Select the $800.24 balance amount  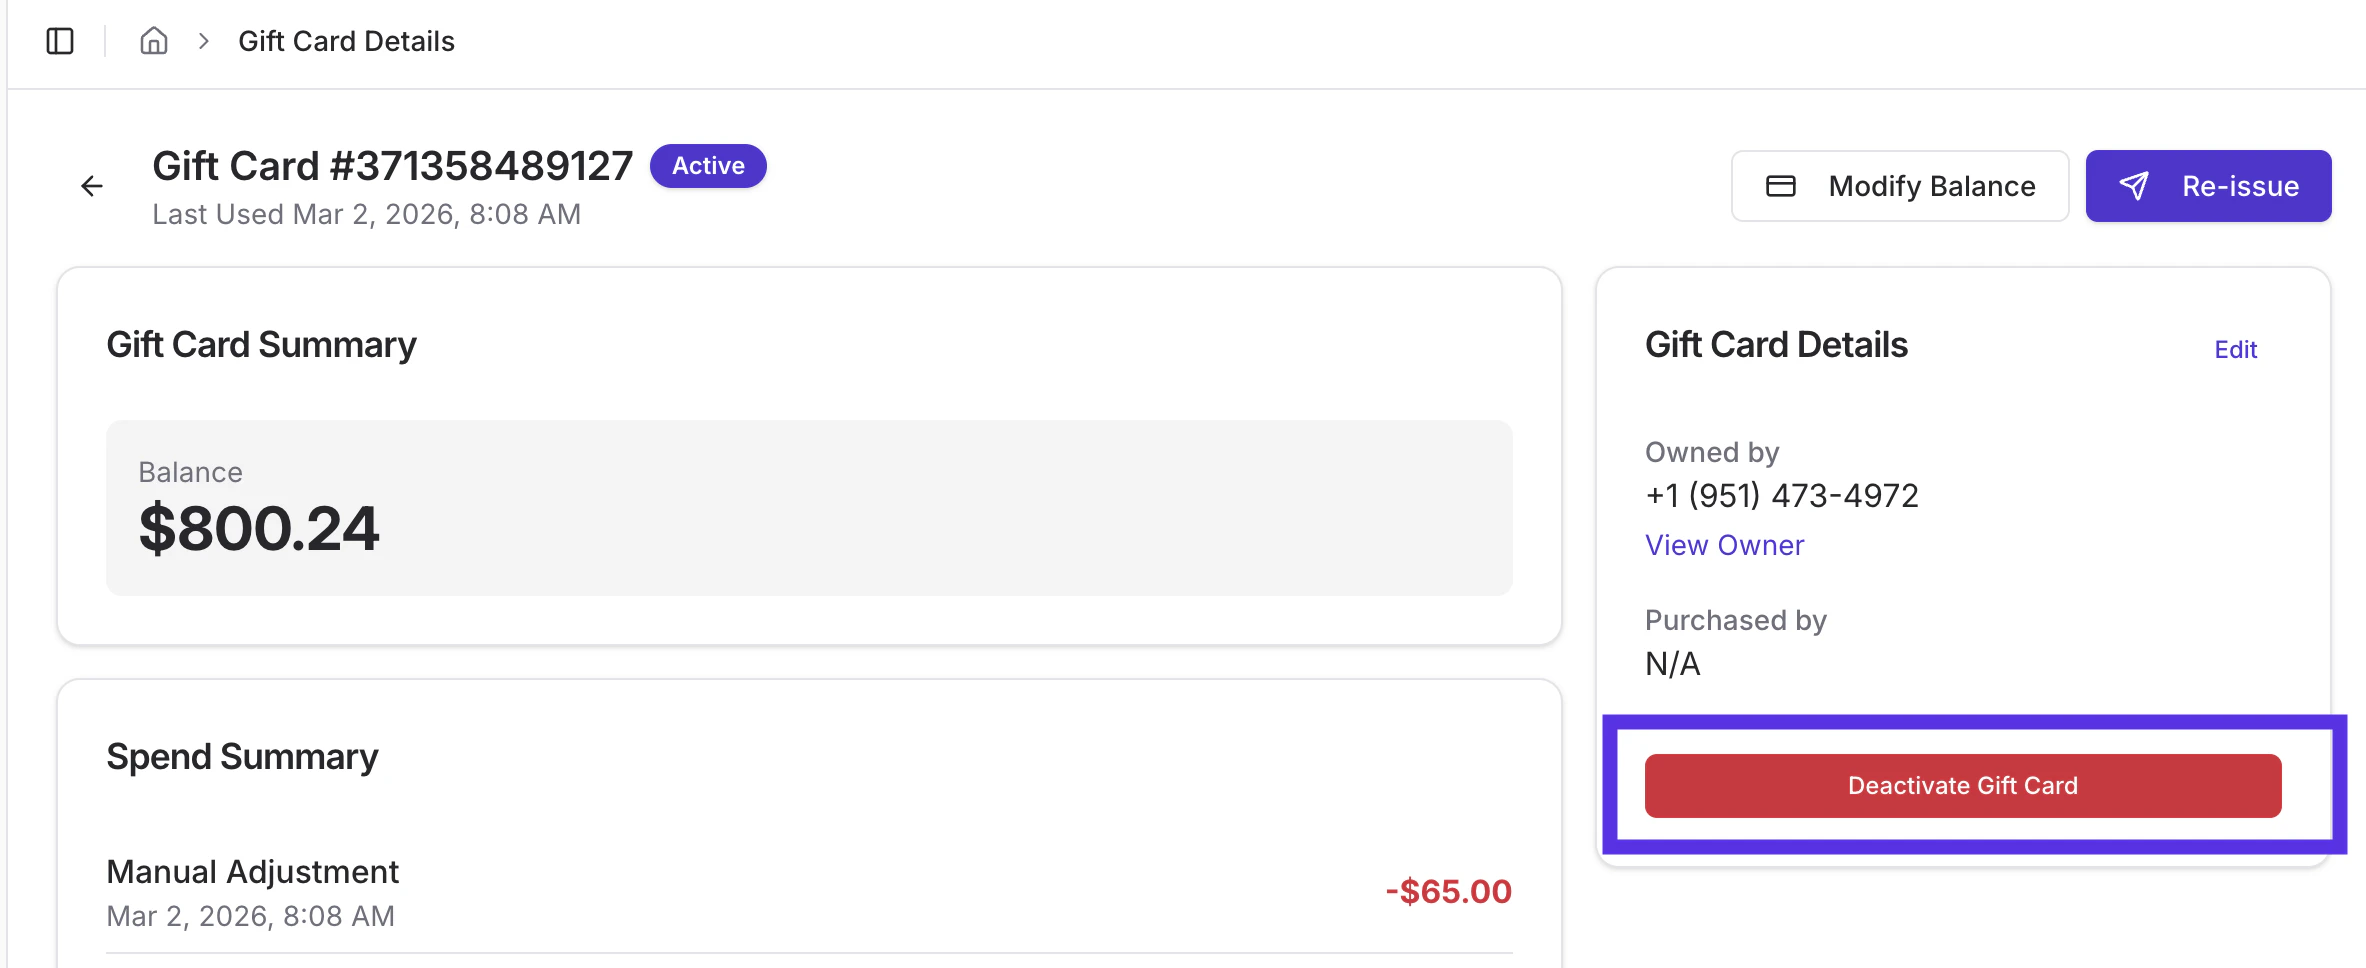[259, 528]
